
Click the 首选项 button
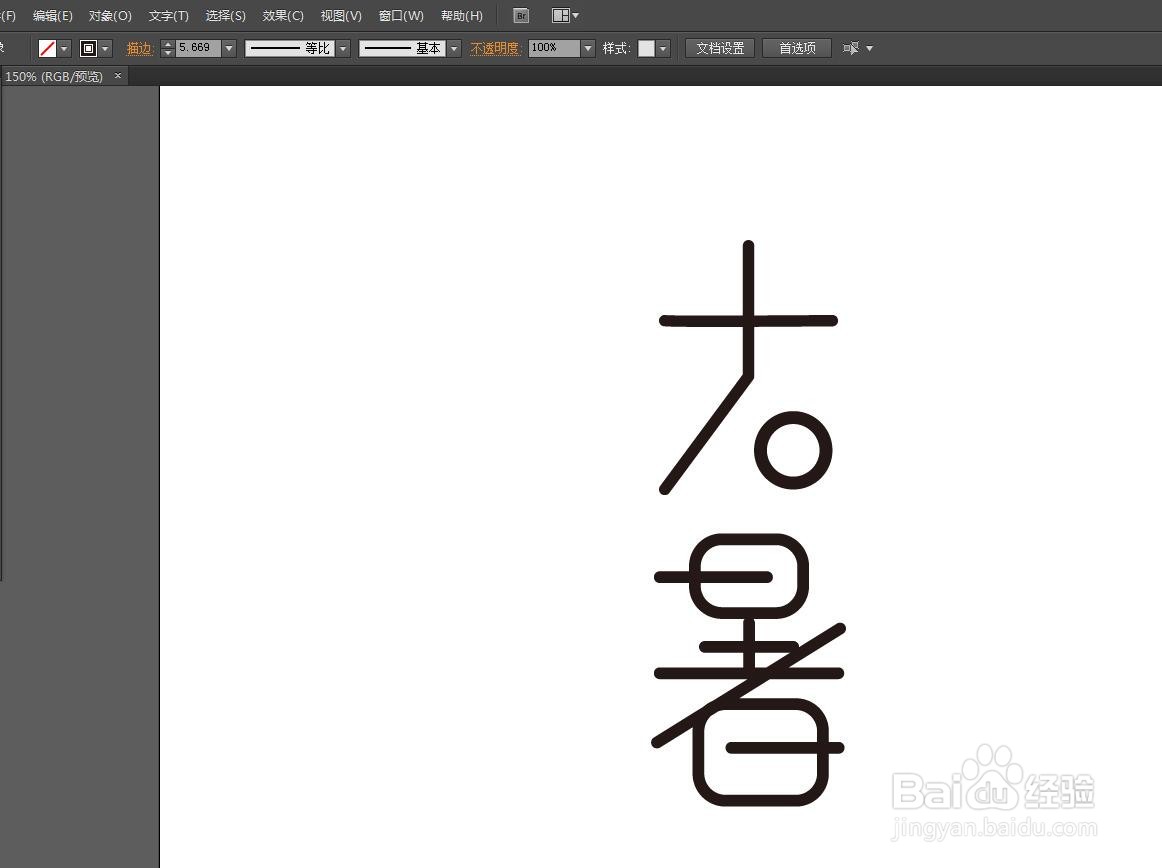tap(797, 48)
